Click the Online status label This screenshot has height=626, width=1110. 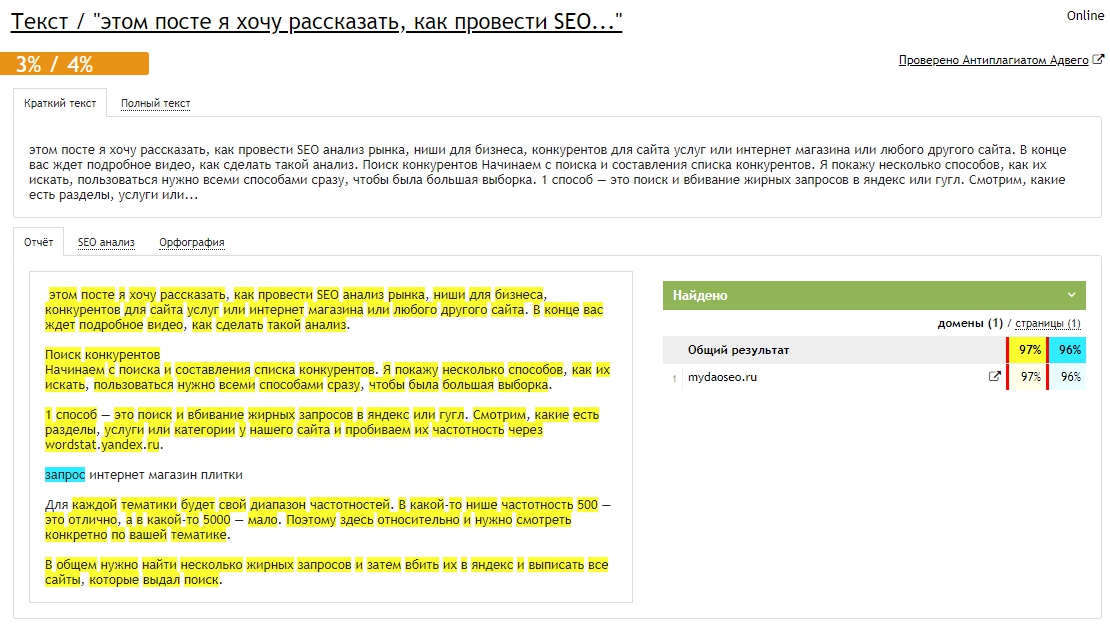[1085, 16]
